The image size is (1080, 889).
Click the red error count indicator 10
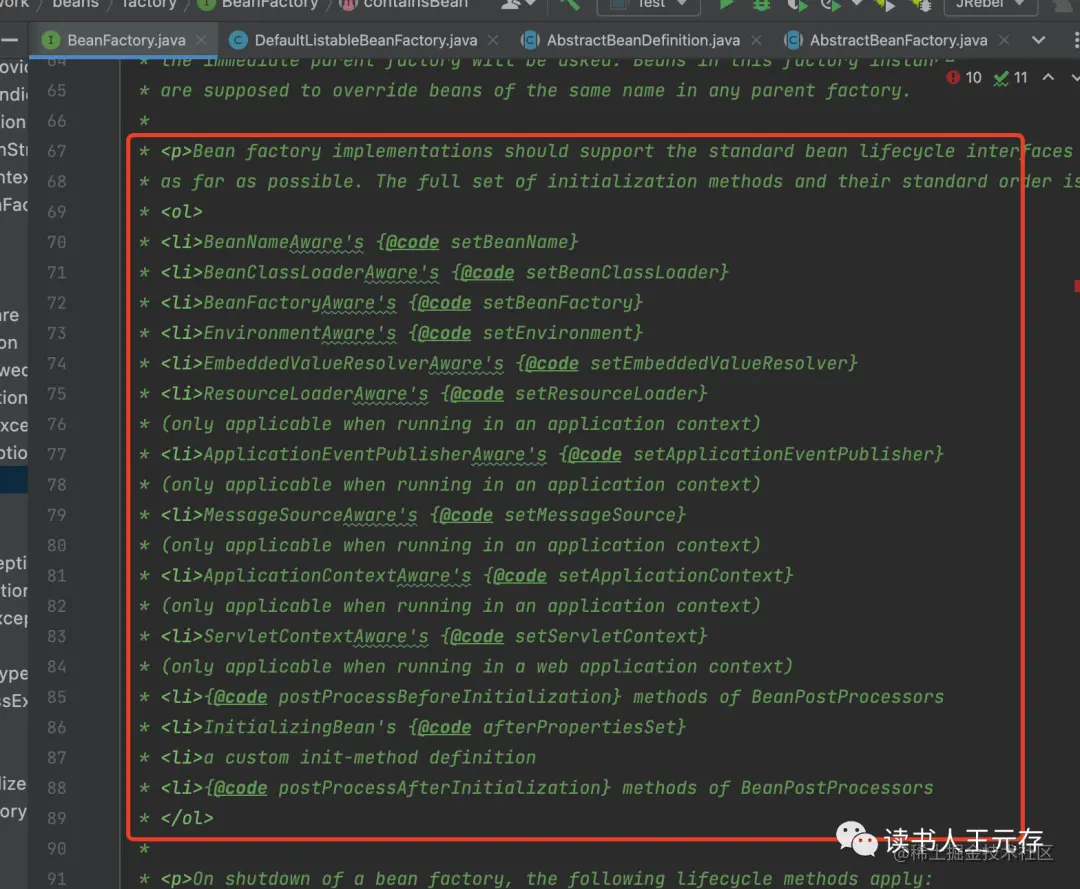[x=964, y=78]
